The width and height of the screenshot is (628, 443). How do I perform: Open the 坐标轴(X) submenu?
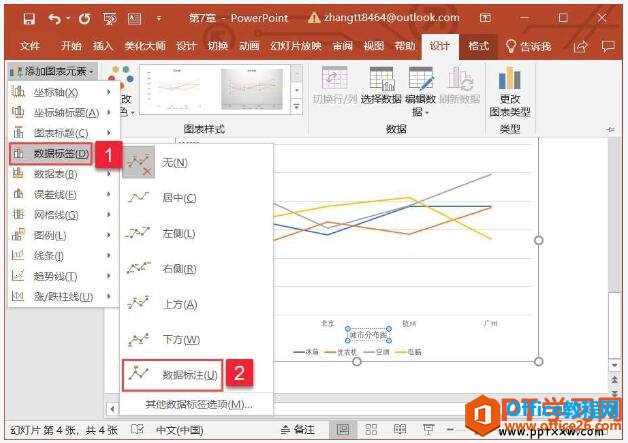62,92
